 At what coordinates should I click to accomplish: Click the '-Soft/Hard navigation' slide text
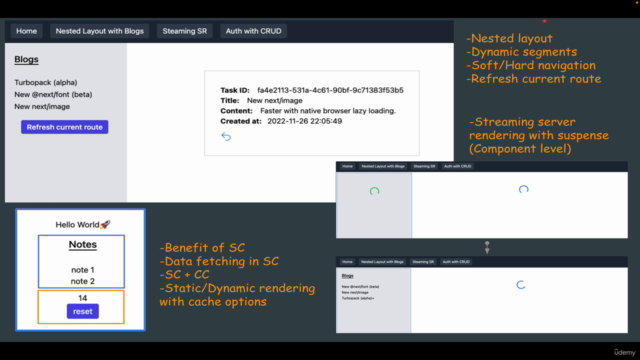click(x=531, y=65)
